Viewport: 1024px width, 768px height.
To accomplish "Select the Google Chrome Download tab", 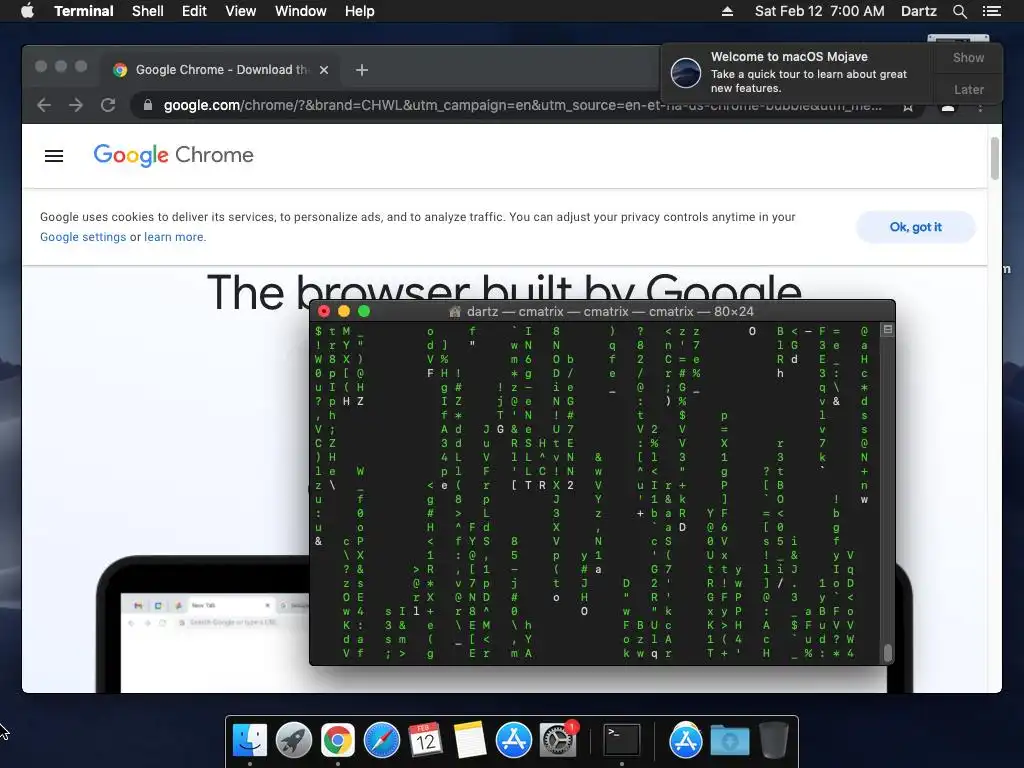I will (x=222, y=70).
